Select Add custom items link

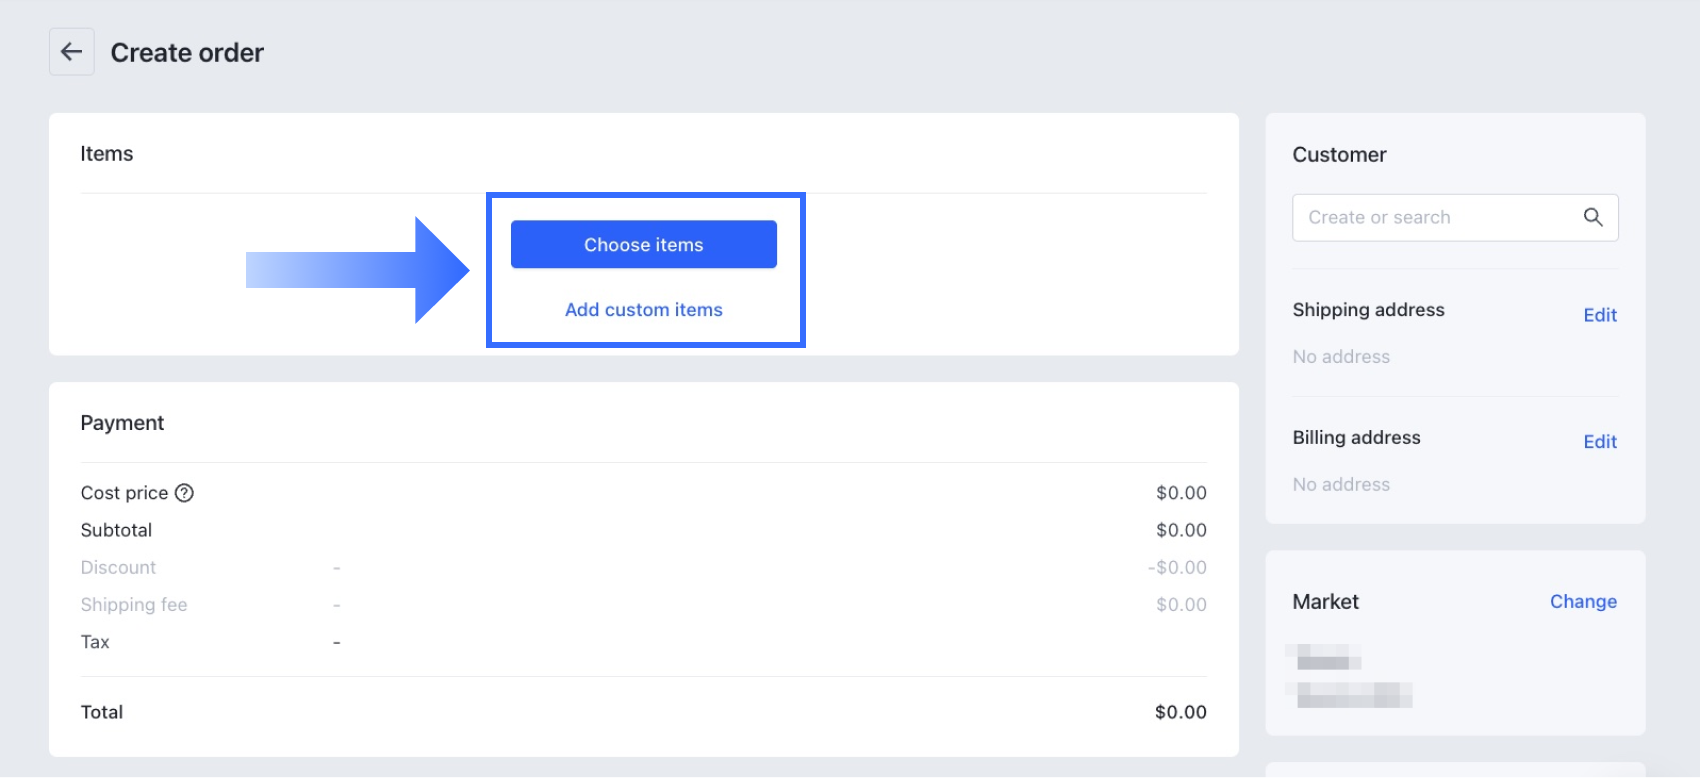(643, 310)
